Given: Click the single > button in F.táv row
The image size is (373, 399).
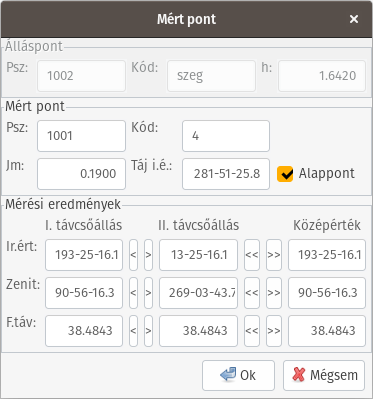Looking at the screenshot, I should [148, 331].
